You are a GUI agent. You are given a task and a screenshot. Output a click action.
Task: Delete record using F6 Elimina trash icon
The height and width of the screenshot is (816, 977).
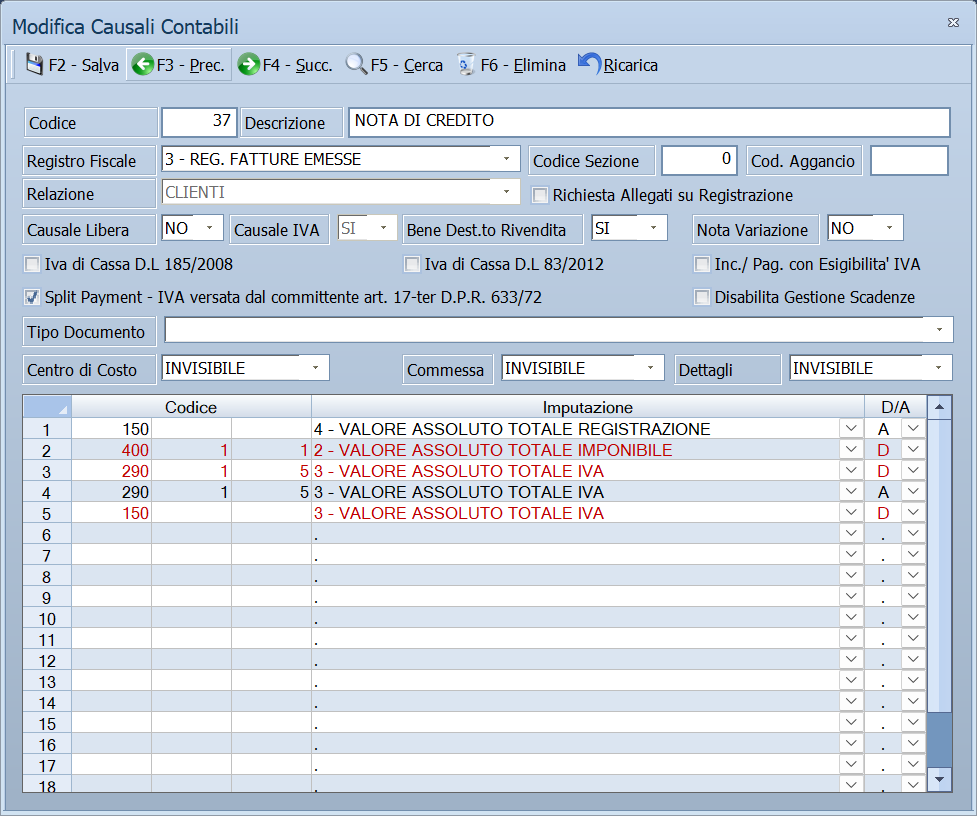(465, 64)
